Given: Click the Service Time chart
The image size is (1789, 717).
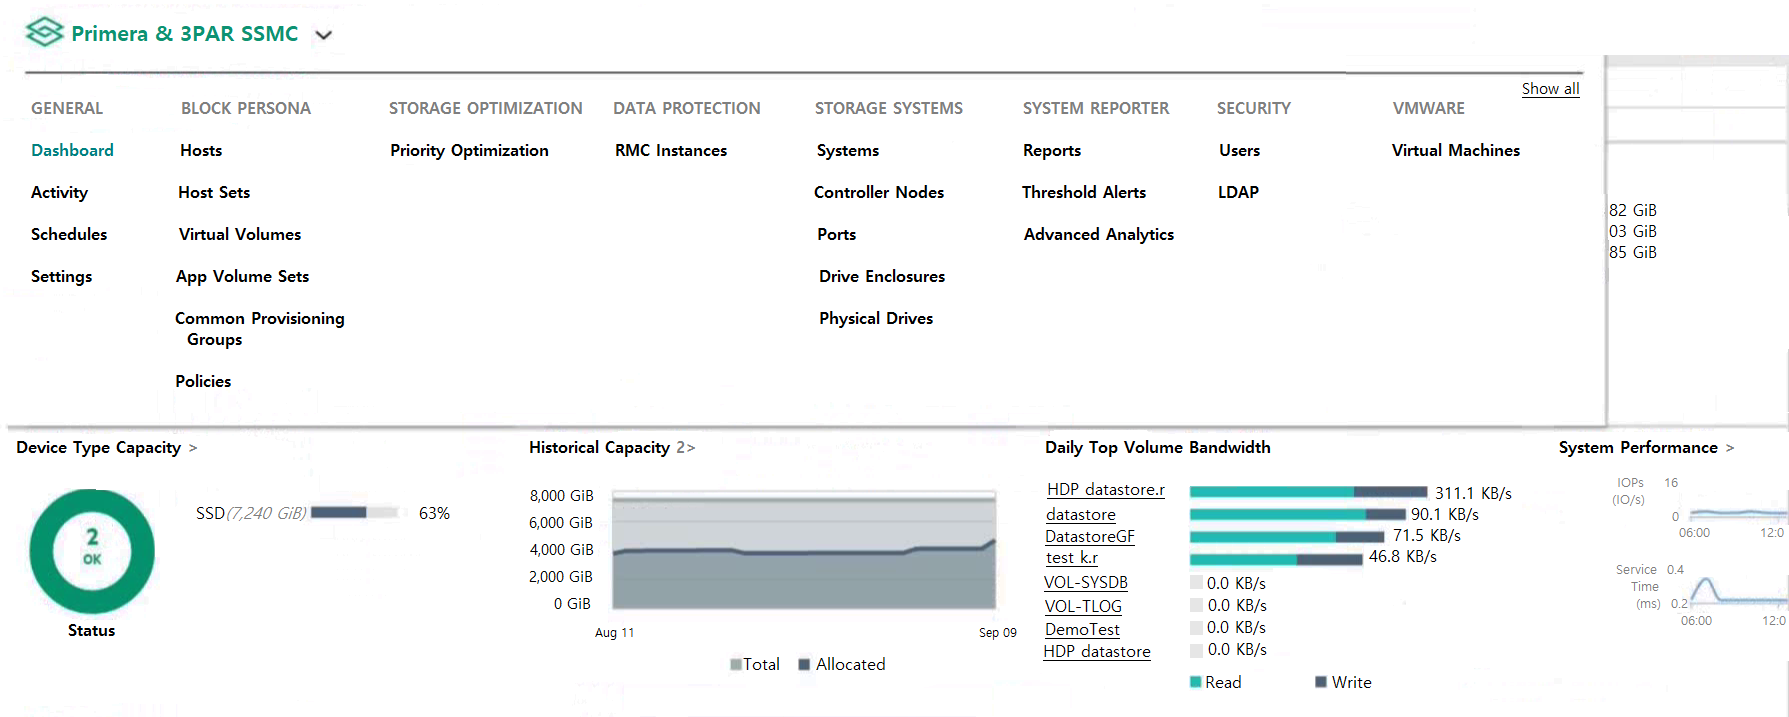Looking at the screenshot, I should [1737, 590].
